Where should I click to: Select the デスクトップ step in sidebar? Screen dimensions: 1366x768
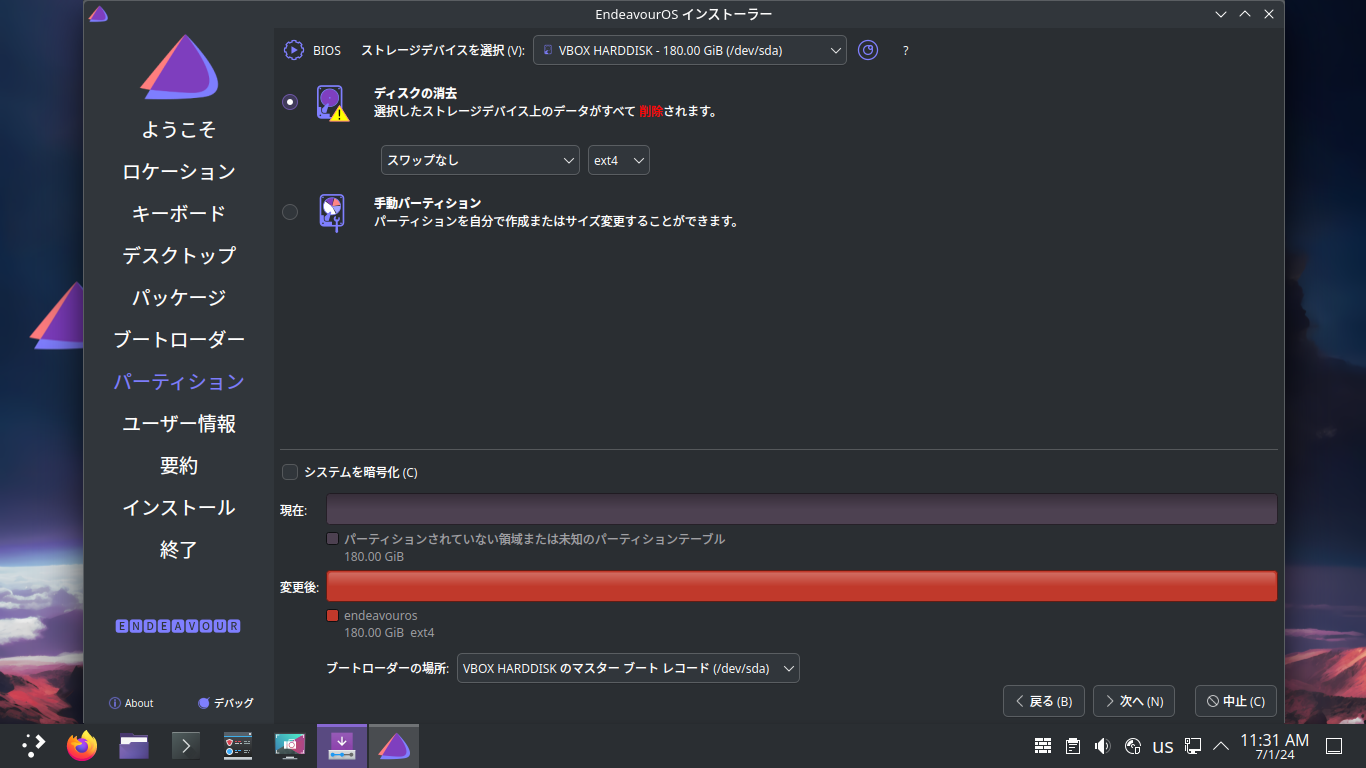click(x=179, y=256)
